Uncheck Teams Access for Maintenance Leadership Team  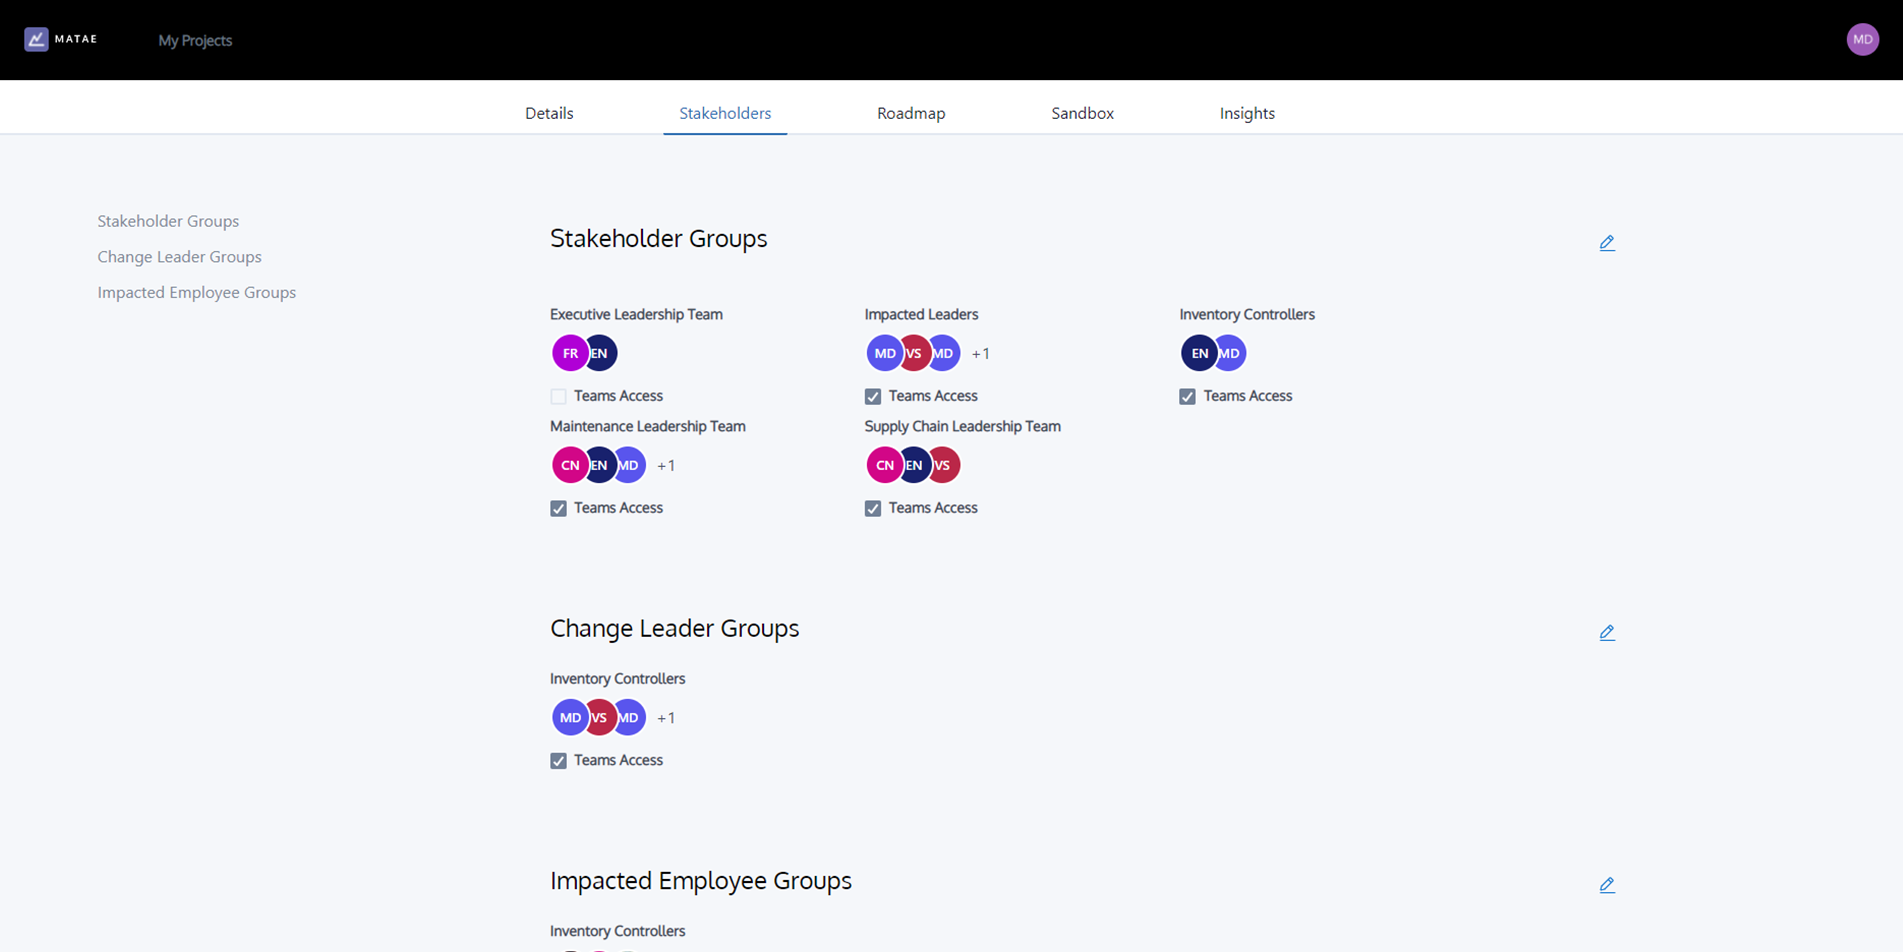(557, 508)
